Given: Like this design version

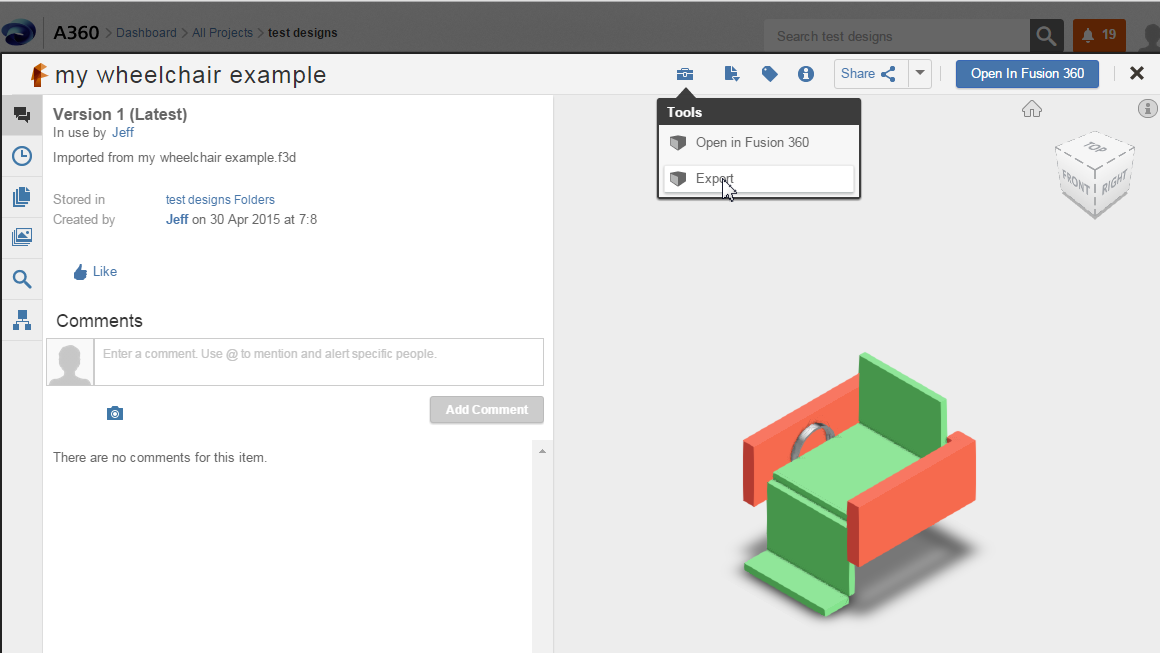Looking at the screenshot, I should pos(95,272).
